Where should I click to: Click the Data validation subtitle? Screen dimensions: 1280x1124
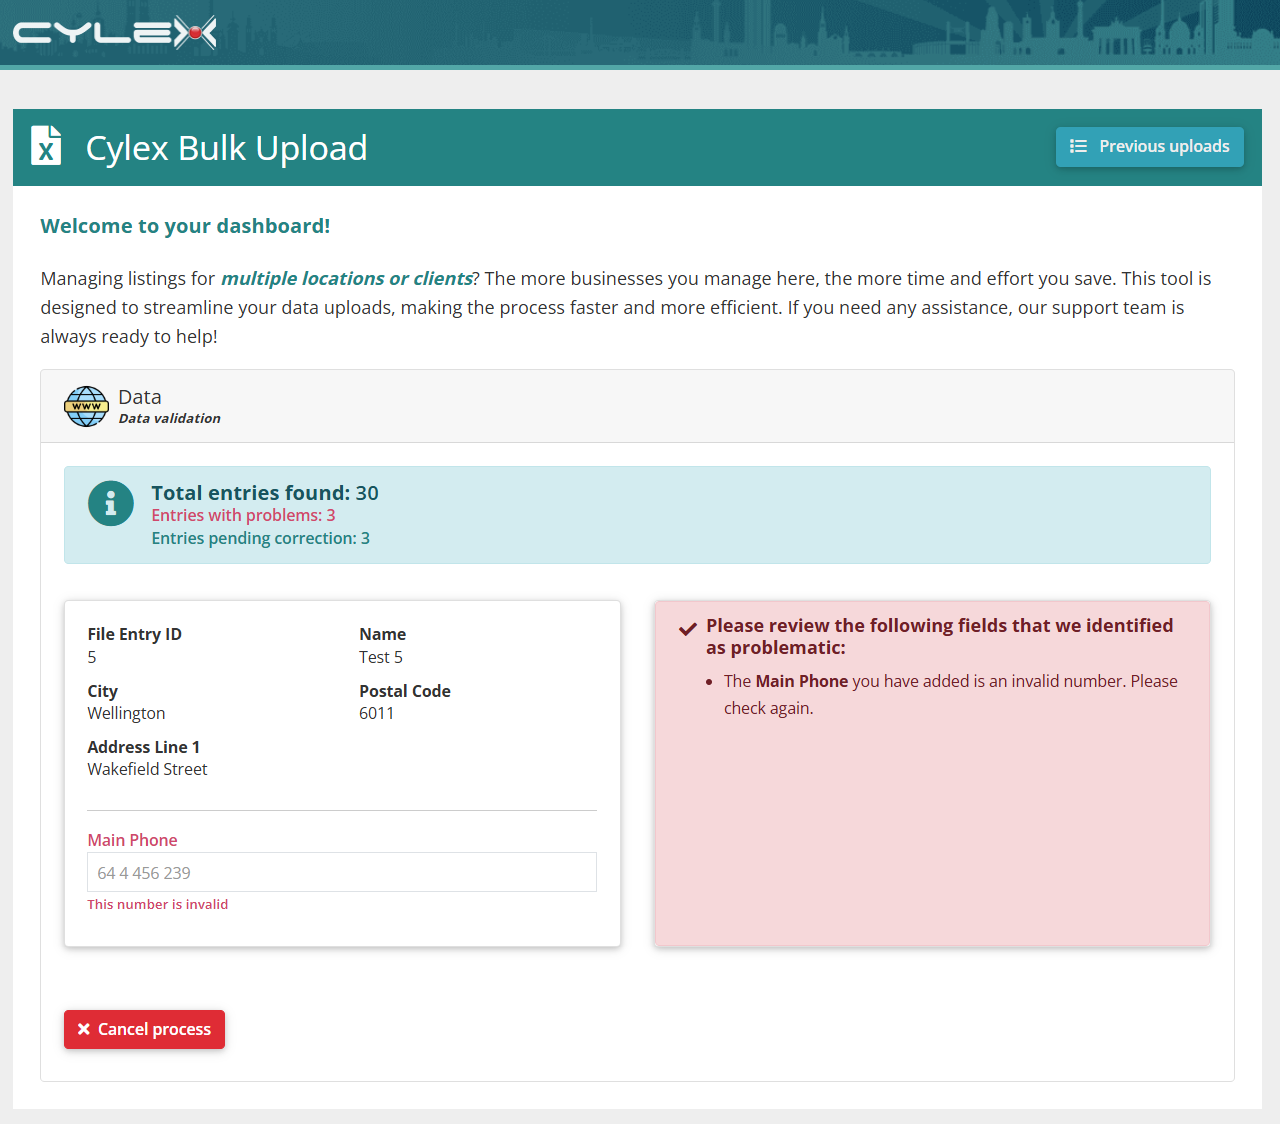pyautogui.click(x=169, y=418)
